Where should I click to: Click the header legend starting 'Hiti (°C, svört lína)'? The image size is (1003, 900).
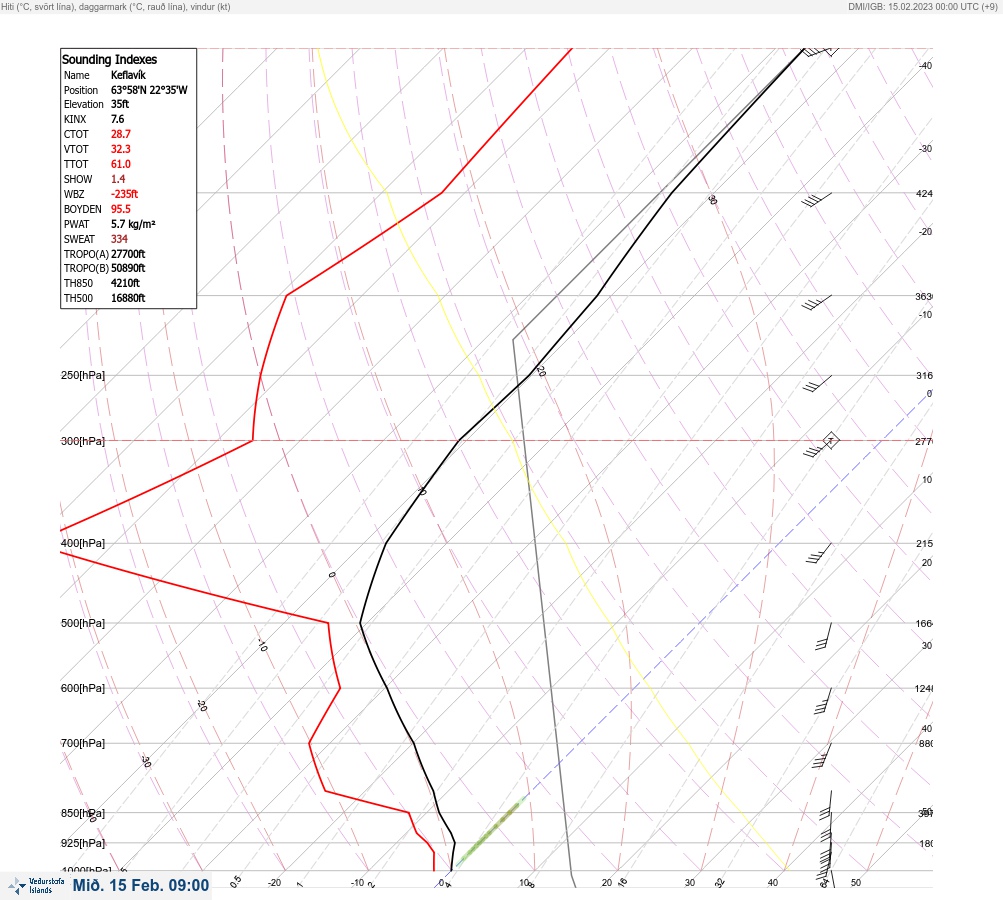tap(116, 6)
